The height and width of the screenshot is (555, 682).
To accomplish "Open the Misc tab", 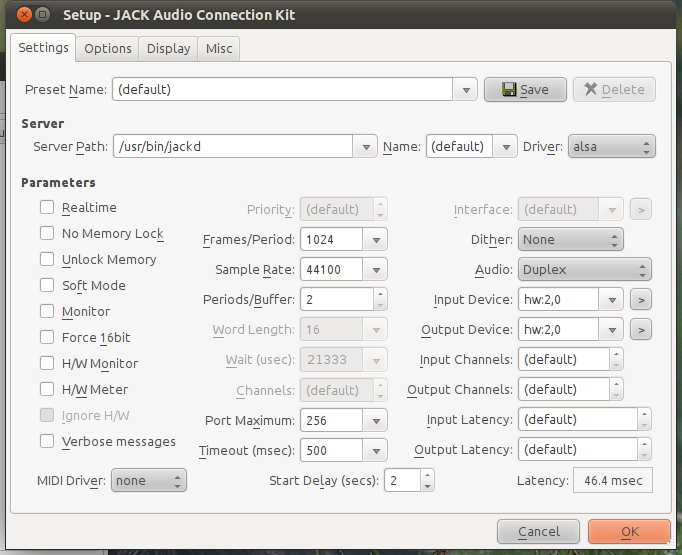I will [219, 48].
